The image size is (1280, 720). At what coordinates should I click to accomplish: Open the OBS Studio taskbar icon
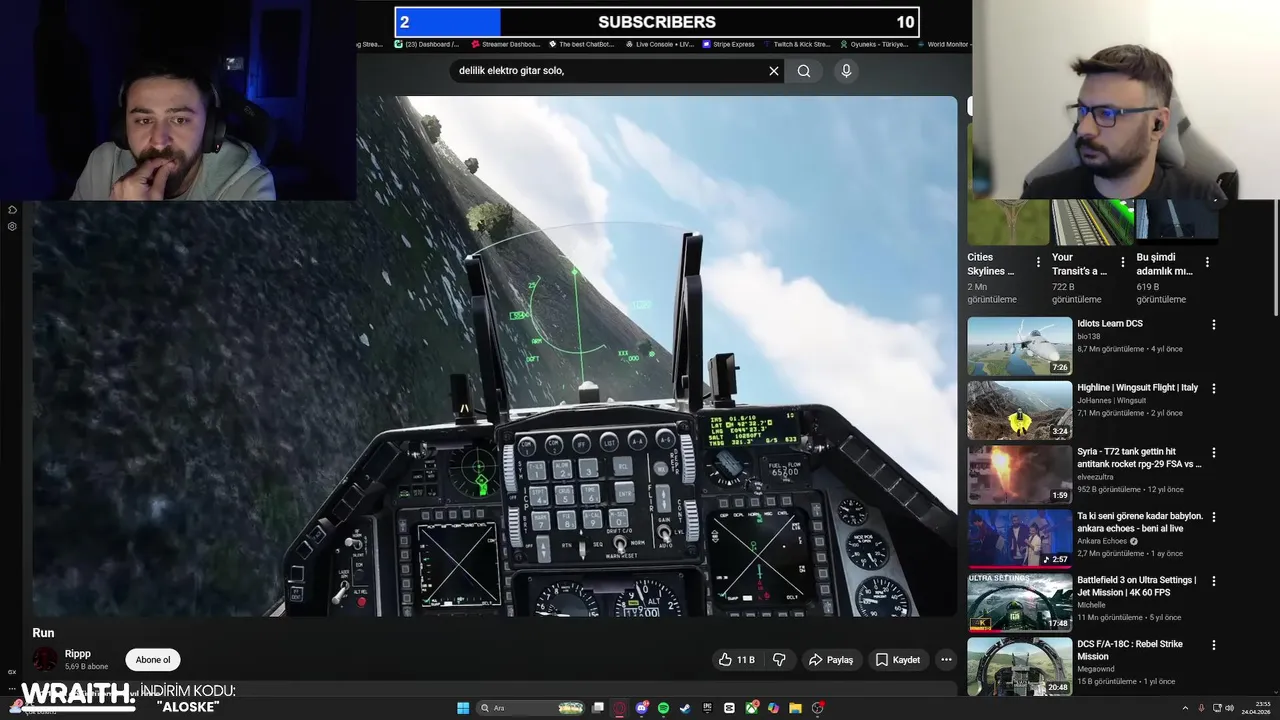click(x=817, y=708)
